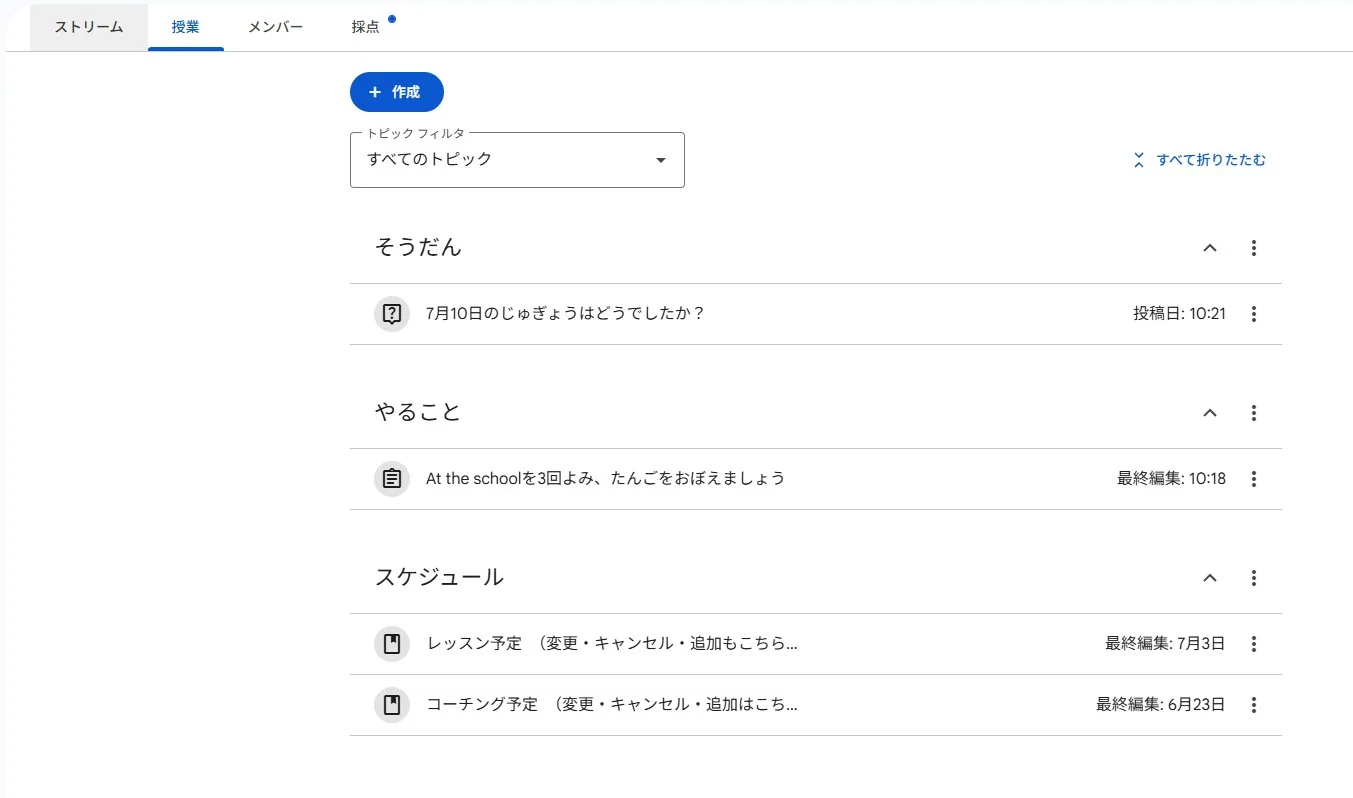Switch to the メンバー tab
Viewport: 1353px width, 798px height.
point(276,27)
